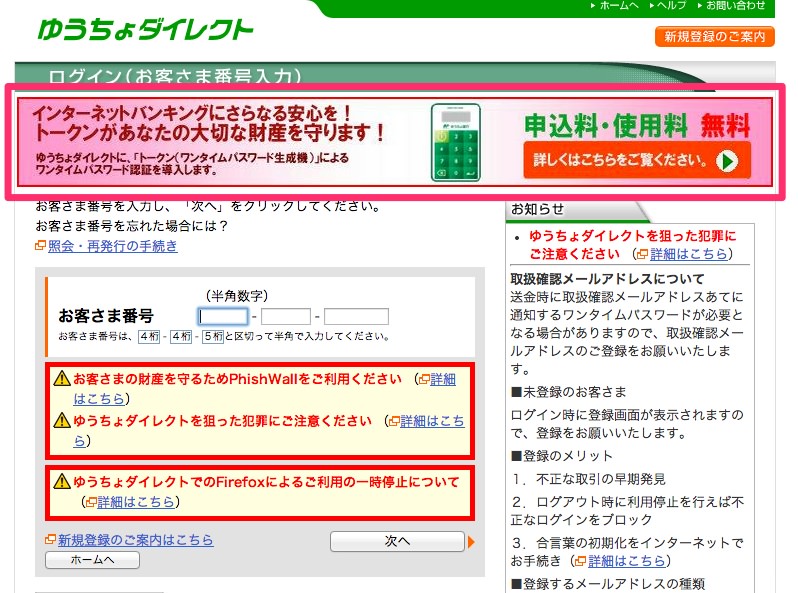Open the 照会・再発行の手続き link

112,246
